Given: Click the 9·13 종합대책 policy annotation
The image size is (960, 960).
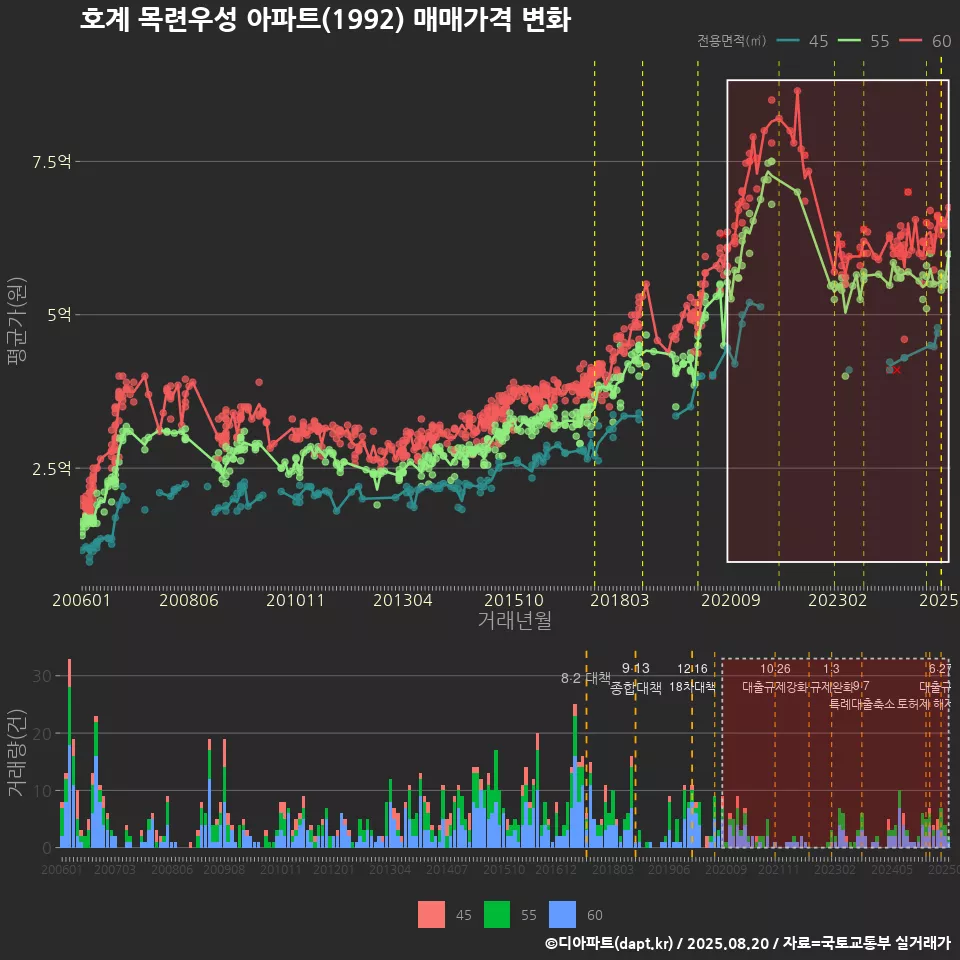Looking at the screenshot, I should click(x=636, y=678).
